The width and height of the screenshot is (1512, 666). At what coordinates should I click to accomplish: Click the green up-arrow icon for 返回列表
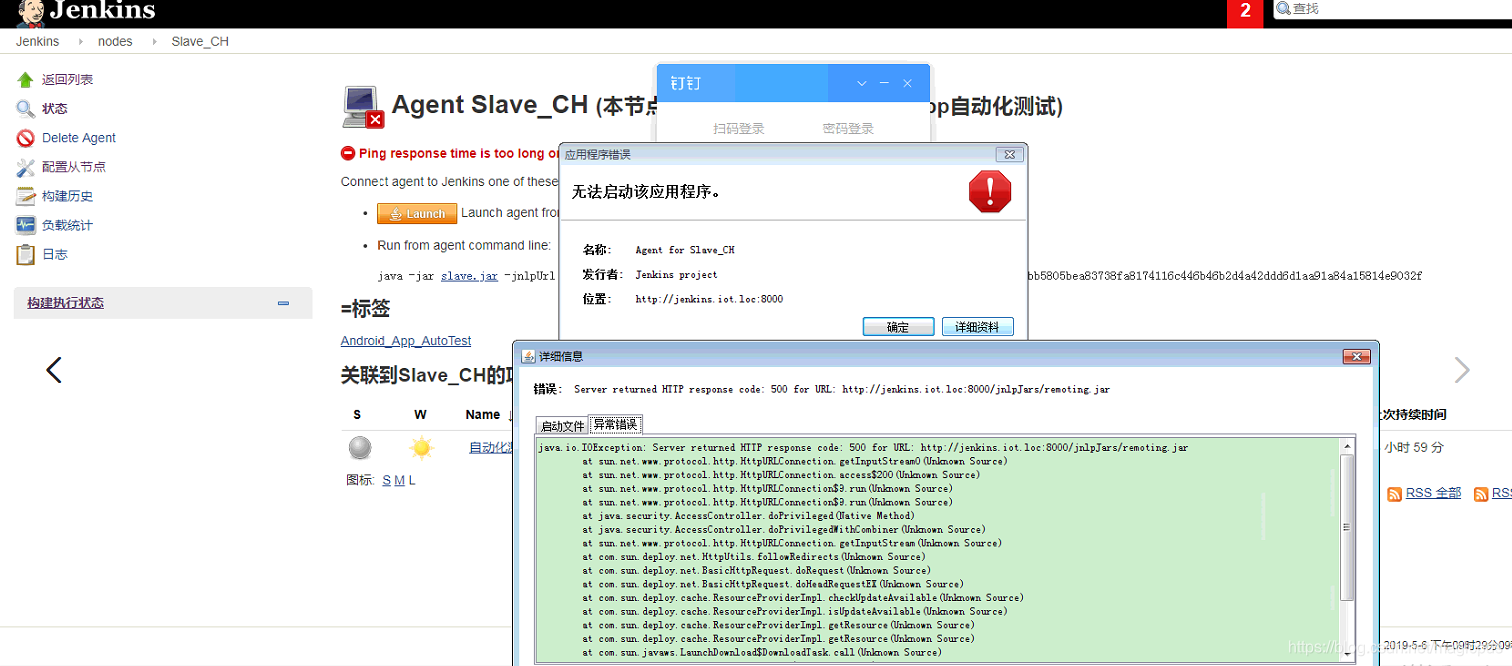pyautogui.click(x=25, y=80)
